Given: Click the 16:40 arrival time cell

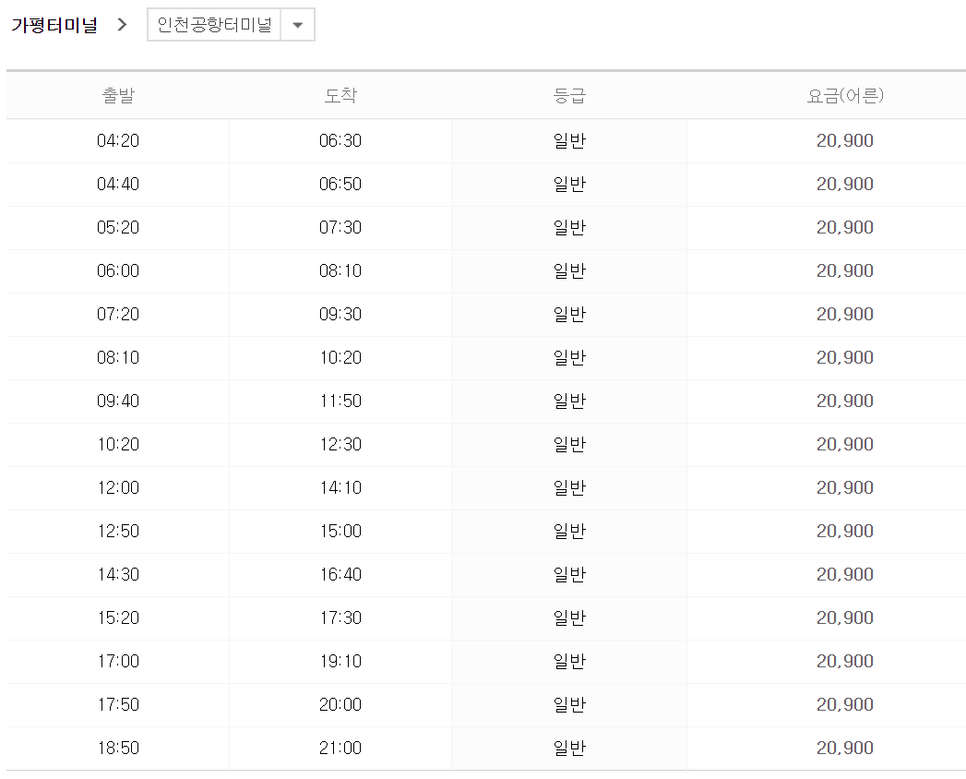Looking at the screenshot, I should 340,574.
